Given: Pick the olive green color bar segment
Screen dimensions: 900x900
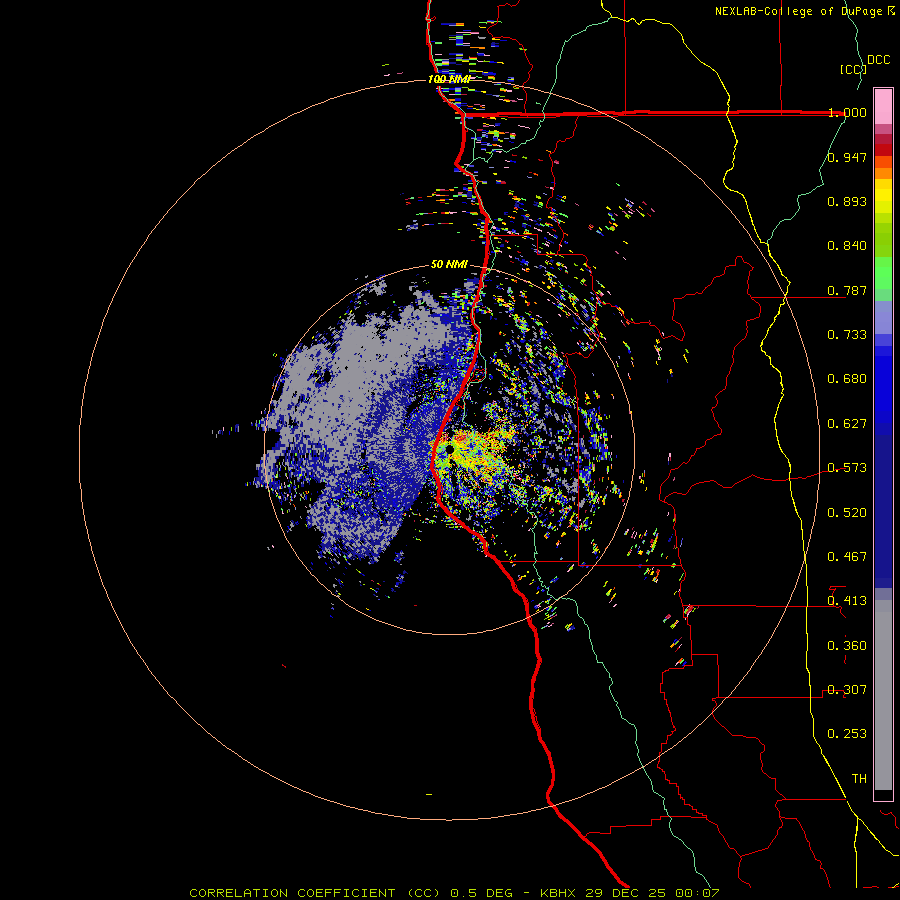Looking at the screenshot, I should [x=883, y=239].
